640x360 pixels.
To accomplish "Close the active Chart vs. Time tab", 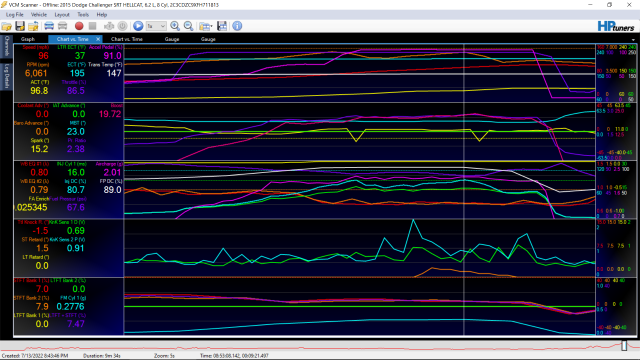I will (98, 39).
